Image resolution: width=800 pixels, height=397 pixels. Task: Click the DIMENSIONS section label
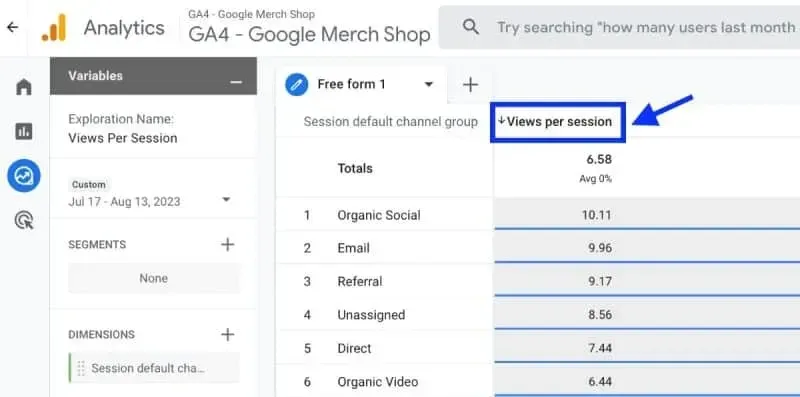pyautogui.click(x=102, y=335)
